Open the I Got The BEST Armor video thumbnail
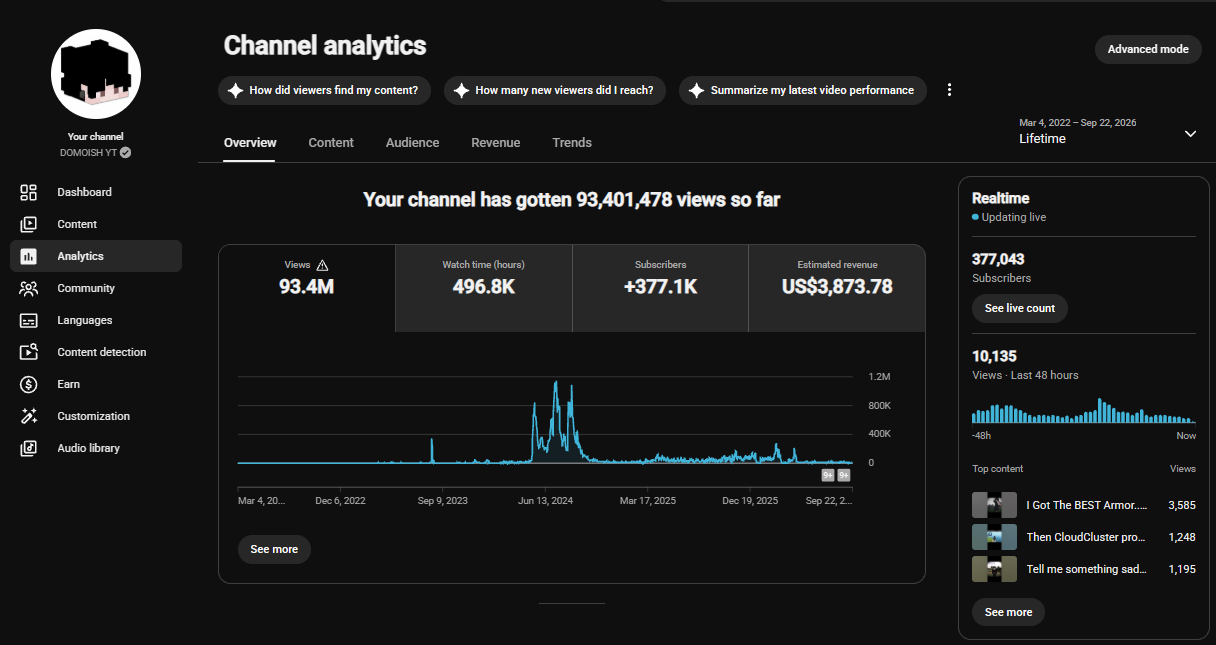Screen dimensions: 1216x645 [994, 505]
